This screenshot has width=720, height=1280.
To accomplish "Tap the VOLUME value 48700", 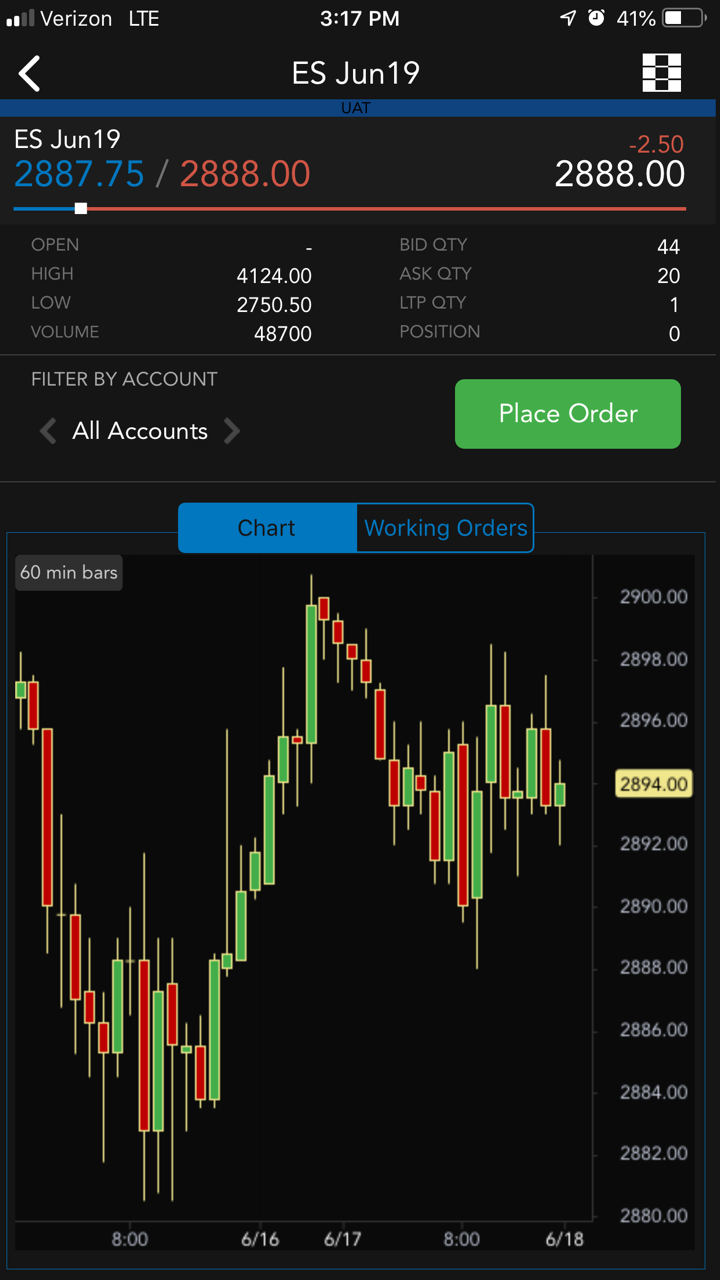I will point(283,333).
